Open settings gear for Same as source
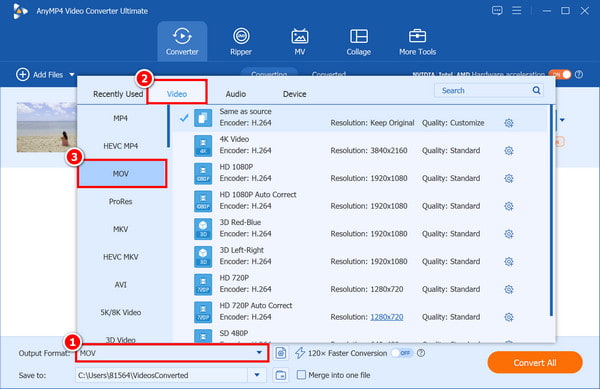600x389 pixels. pyautogui.click(x=509, y=123)
